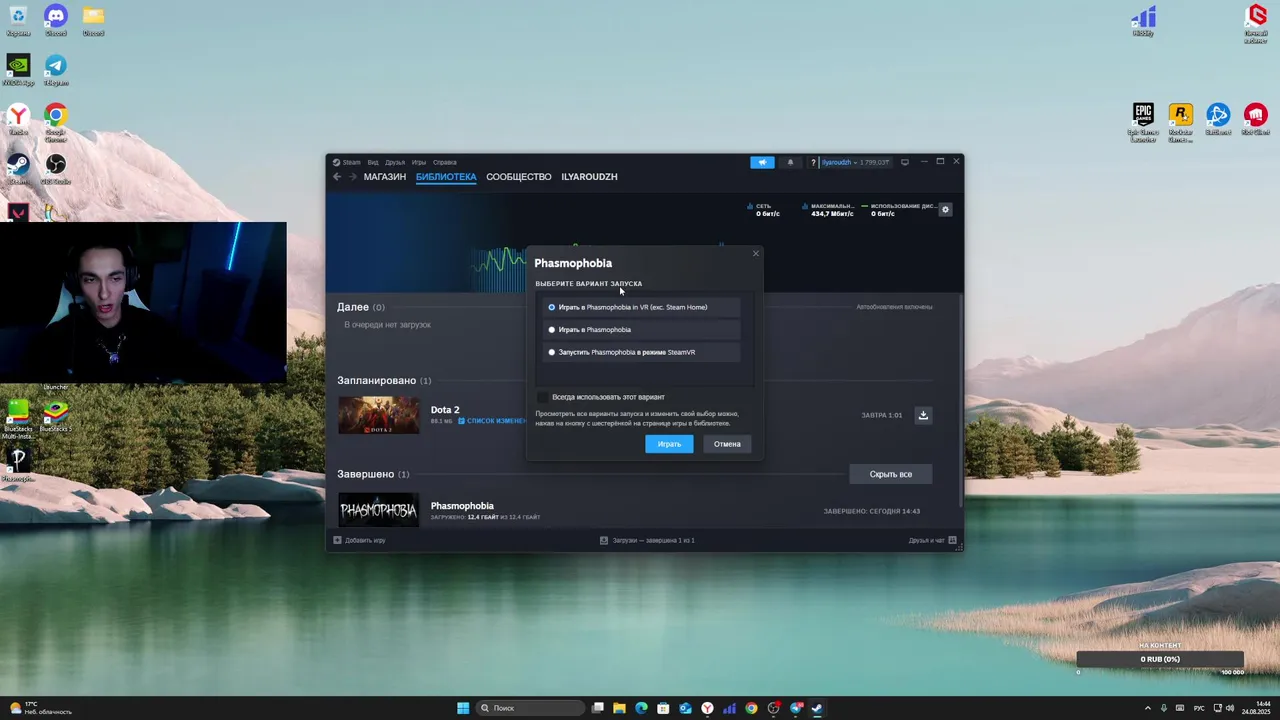Select plain Play Phasmophobia option
This screenshot has height=720, width=1280.
(641, 329)
